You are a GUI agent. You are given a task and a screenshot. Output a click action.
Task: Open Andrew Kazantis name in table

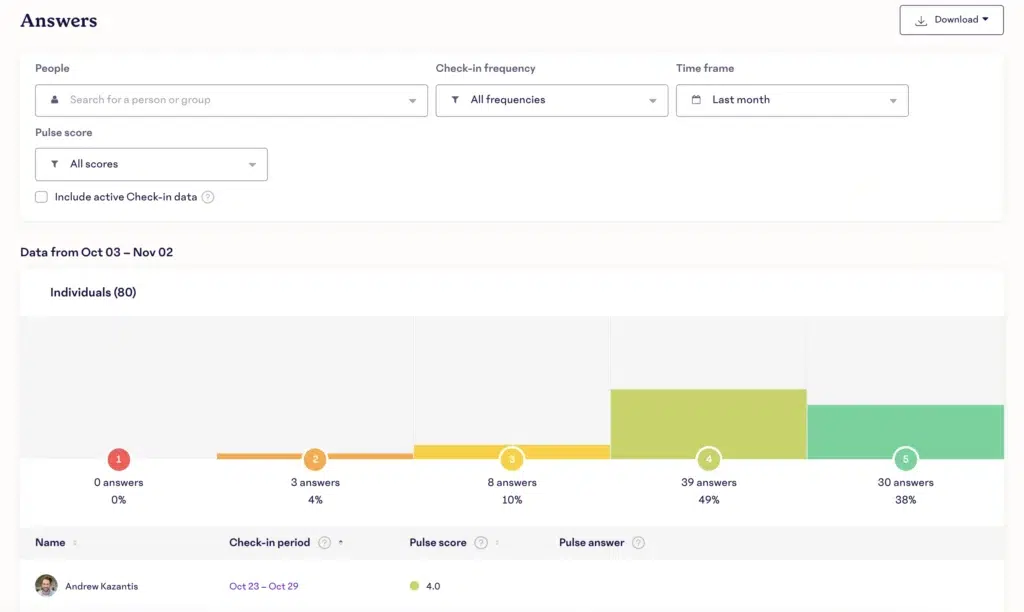(x=101, y=586)
